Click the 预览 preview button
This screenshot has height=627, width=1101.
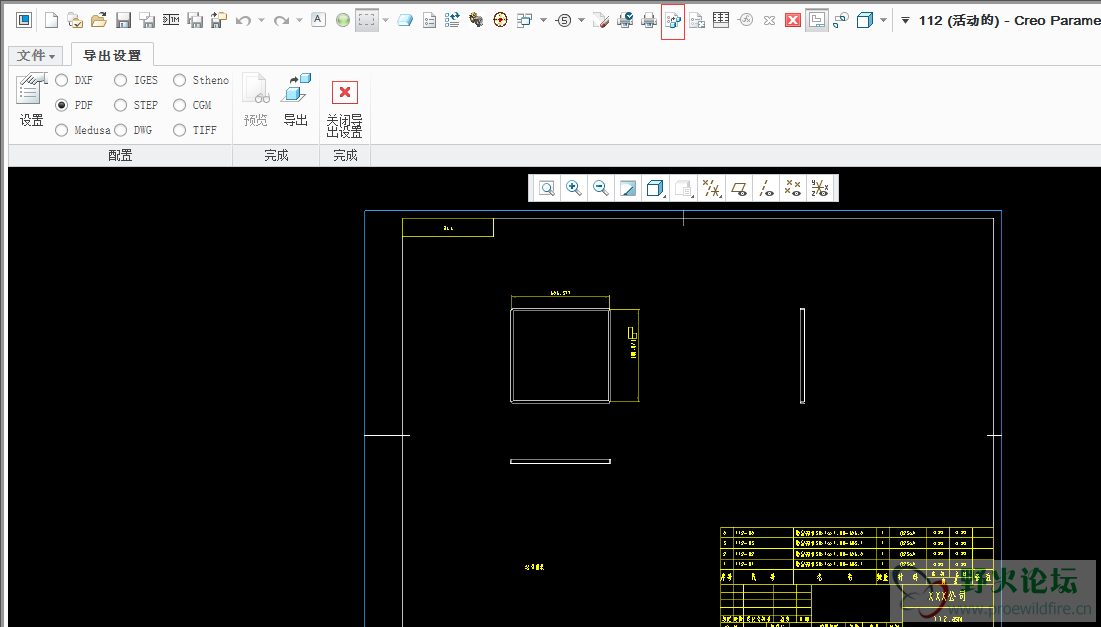256,100
